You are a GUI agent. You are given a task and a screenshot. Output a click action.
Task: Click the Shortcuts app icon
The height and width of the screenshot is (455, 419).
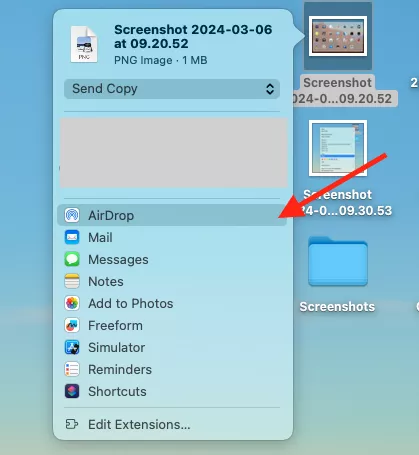[x=72, y=391]
